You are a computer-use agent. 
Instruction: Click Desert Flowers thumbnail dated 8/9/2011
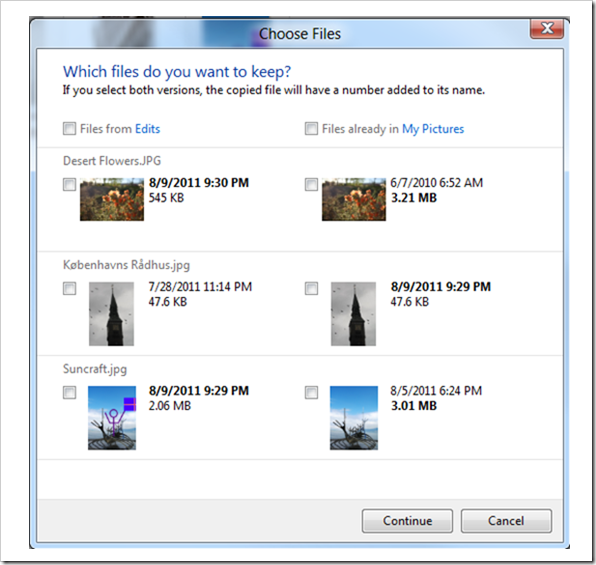click(x=112, y=199)
